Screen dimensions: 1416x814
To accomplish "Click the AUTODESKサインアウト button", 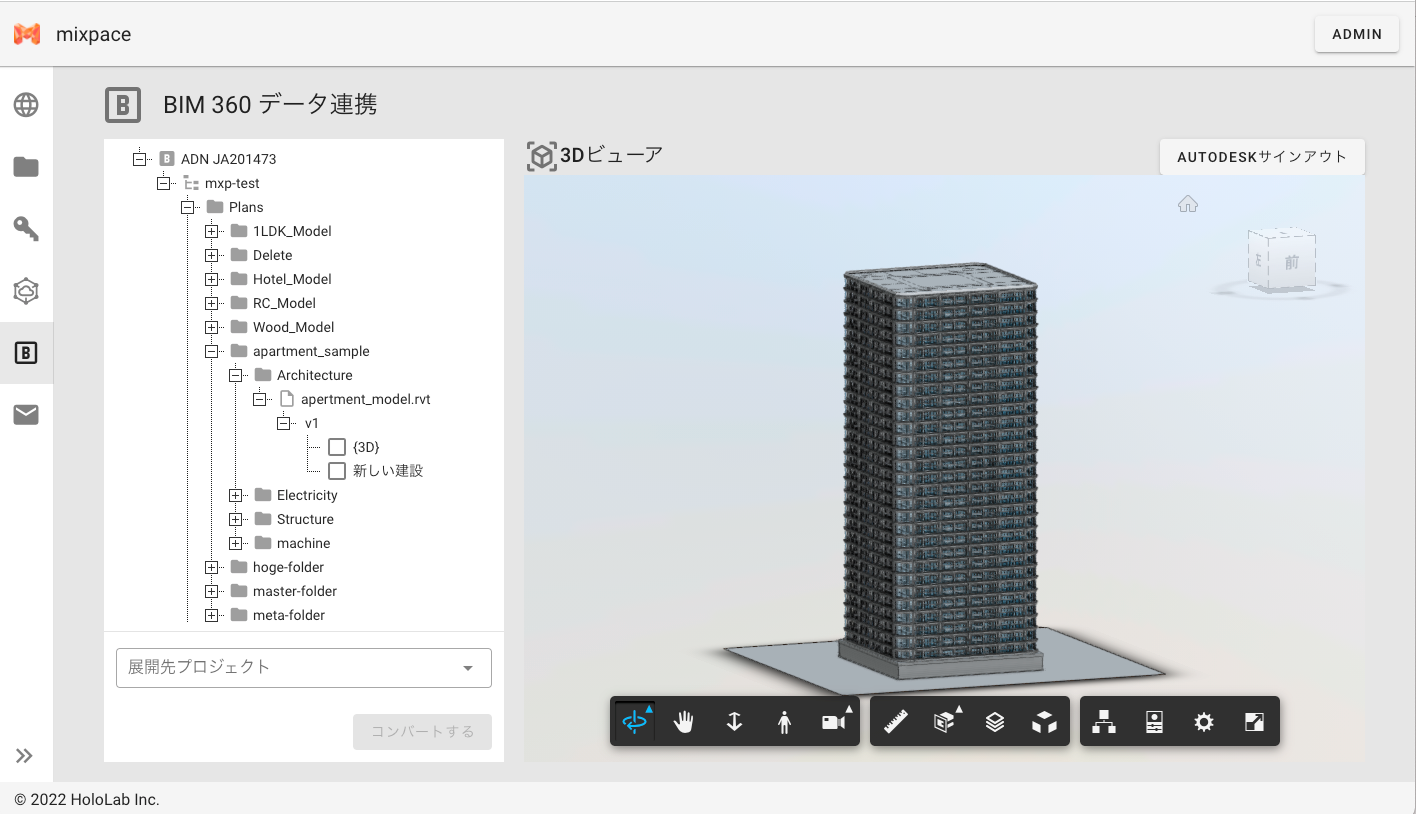I will point(1261,156).
